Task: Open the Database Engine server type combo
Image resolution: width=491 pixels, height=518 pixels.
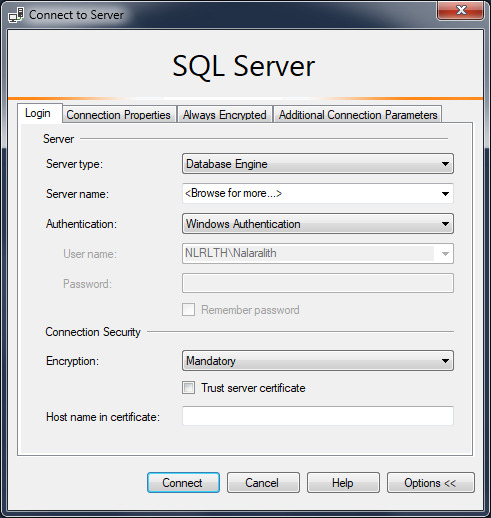Action: tap(318, 164)
